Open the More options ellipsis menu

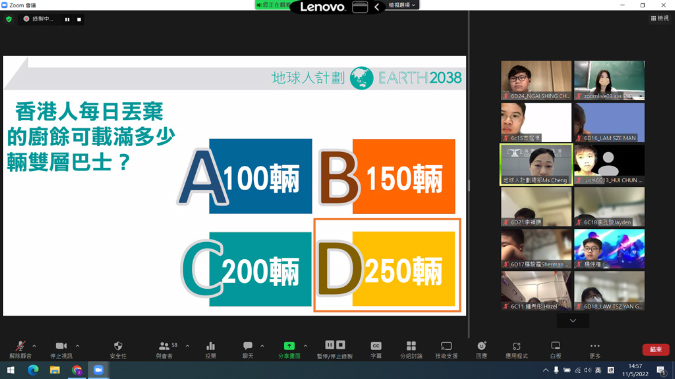tap(595, 349)
